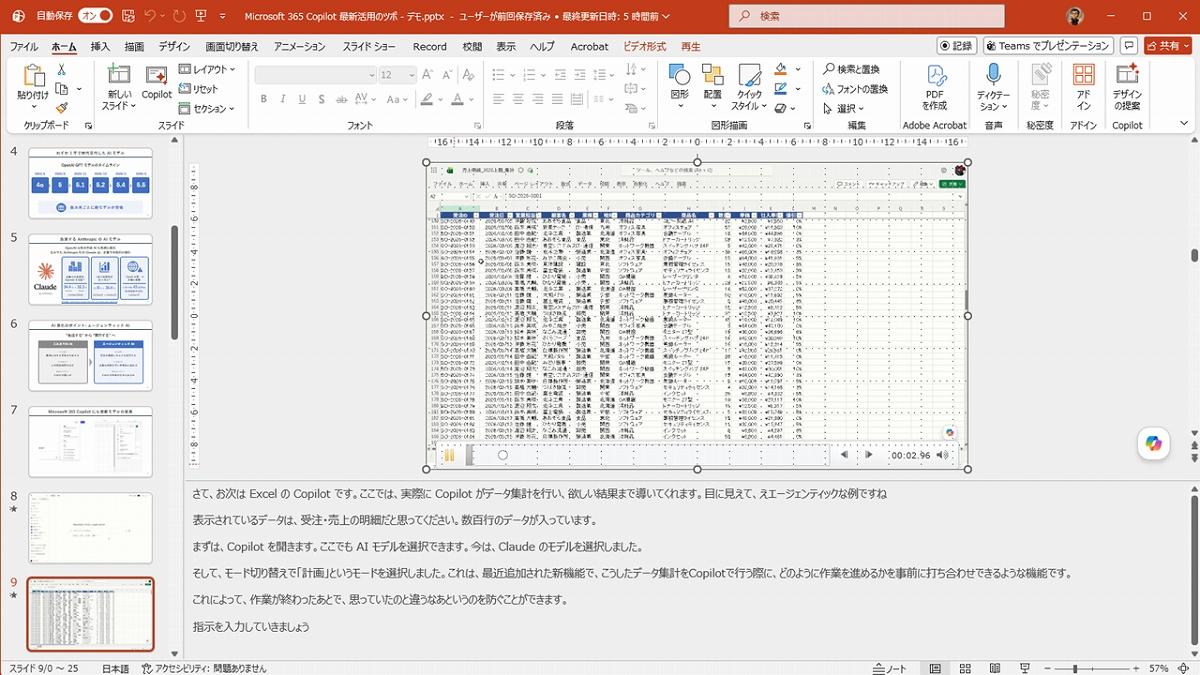This screenshot has height=675, width=1200.
Task: Step video forward with the forward arrow
Action: 868,455
